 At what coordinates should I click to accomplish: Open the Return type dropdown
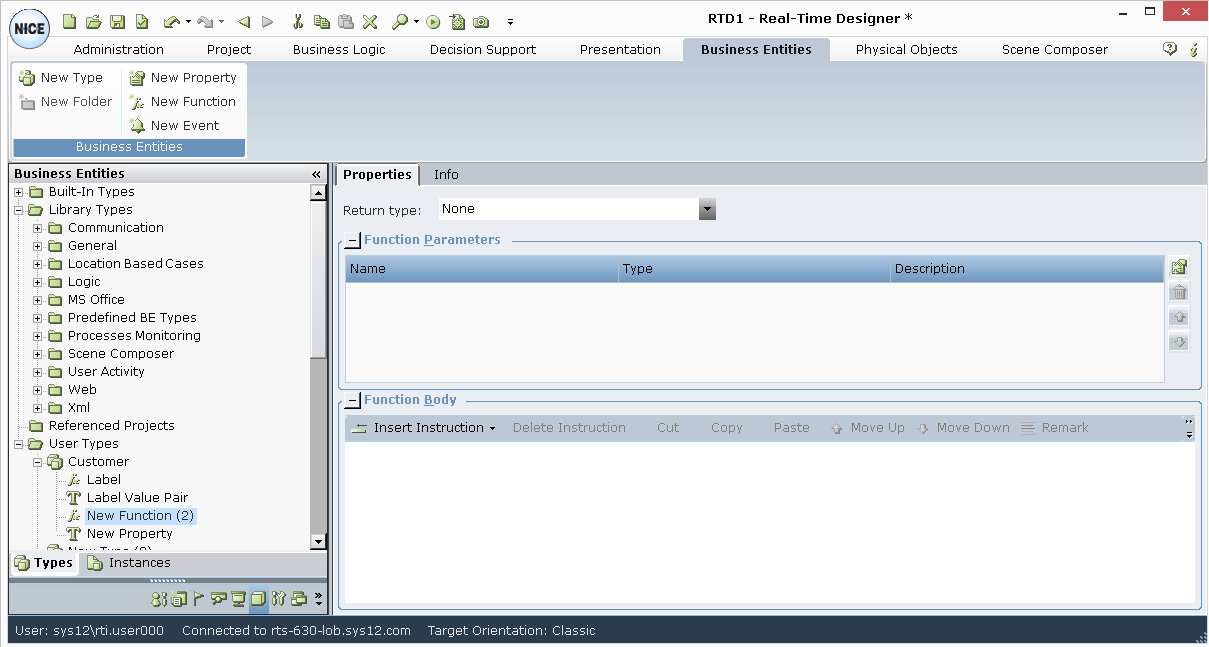pyautogui.click(x=707, y=209)
